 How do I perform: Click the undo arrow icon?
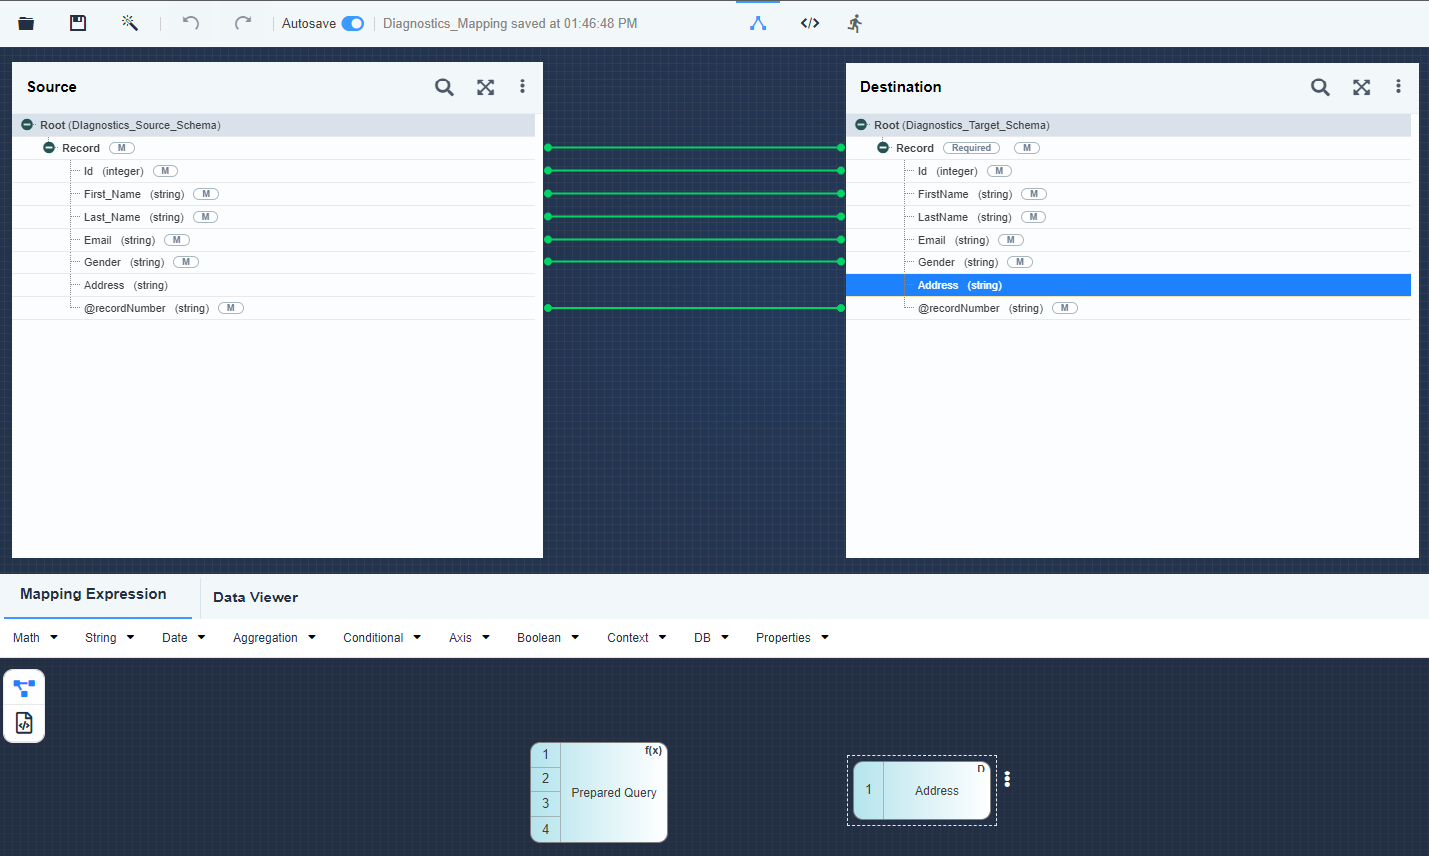[x=191, y=23]
